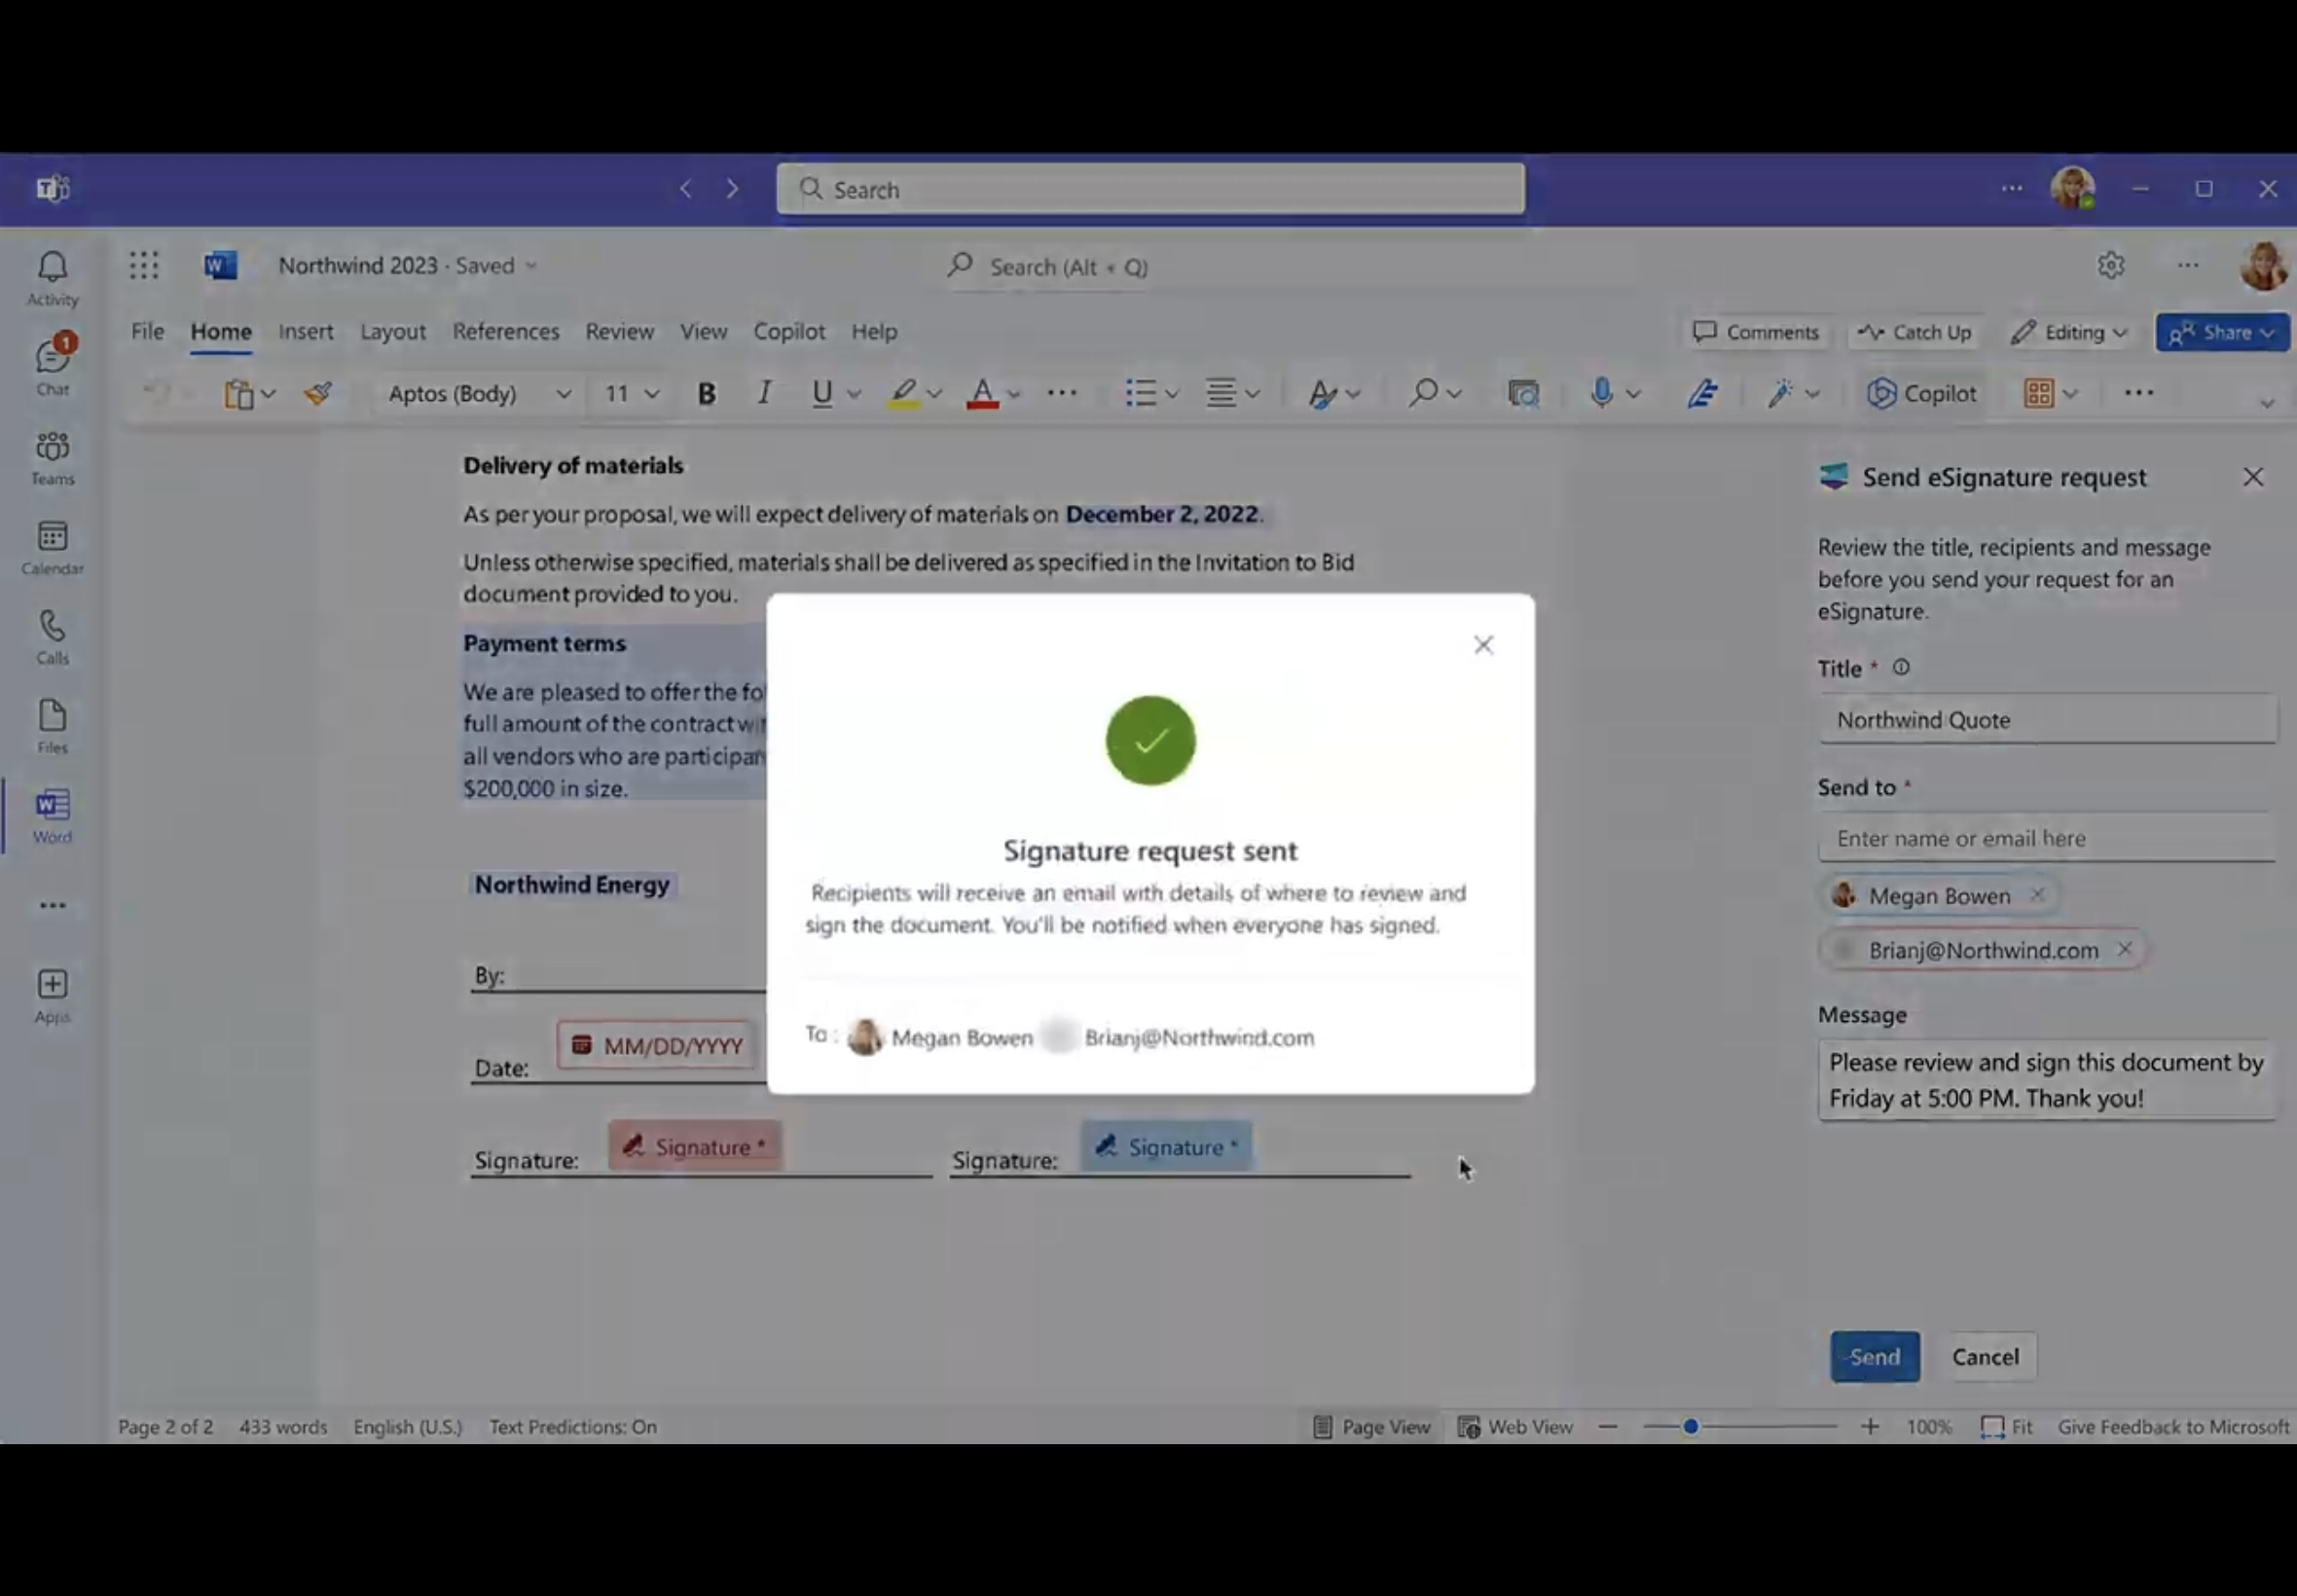2297x1596 pixels.
Task: Open the Highlight Color tool
Action: [900, 390]
